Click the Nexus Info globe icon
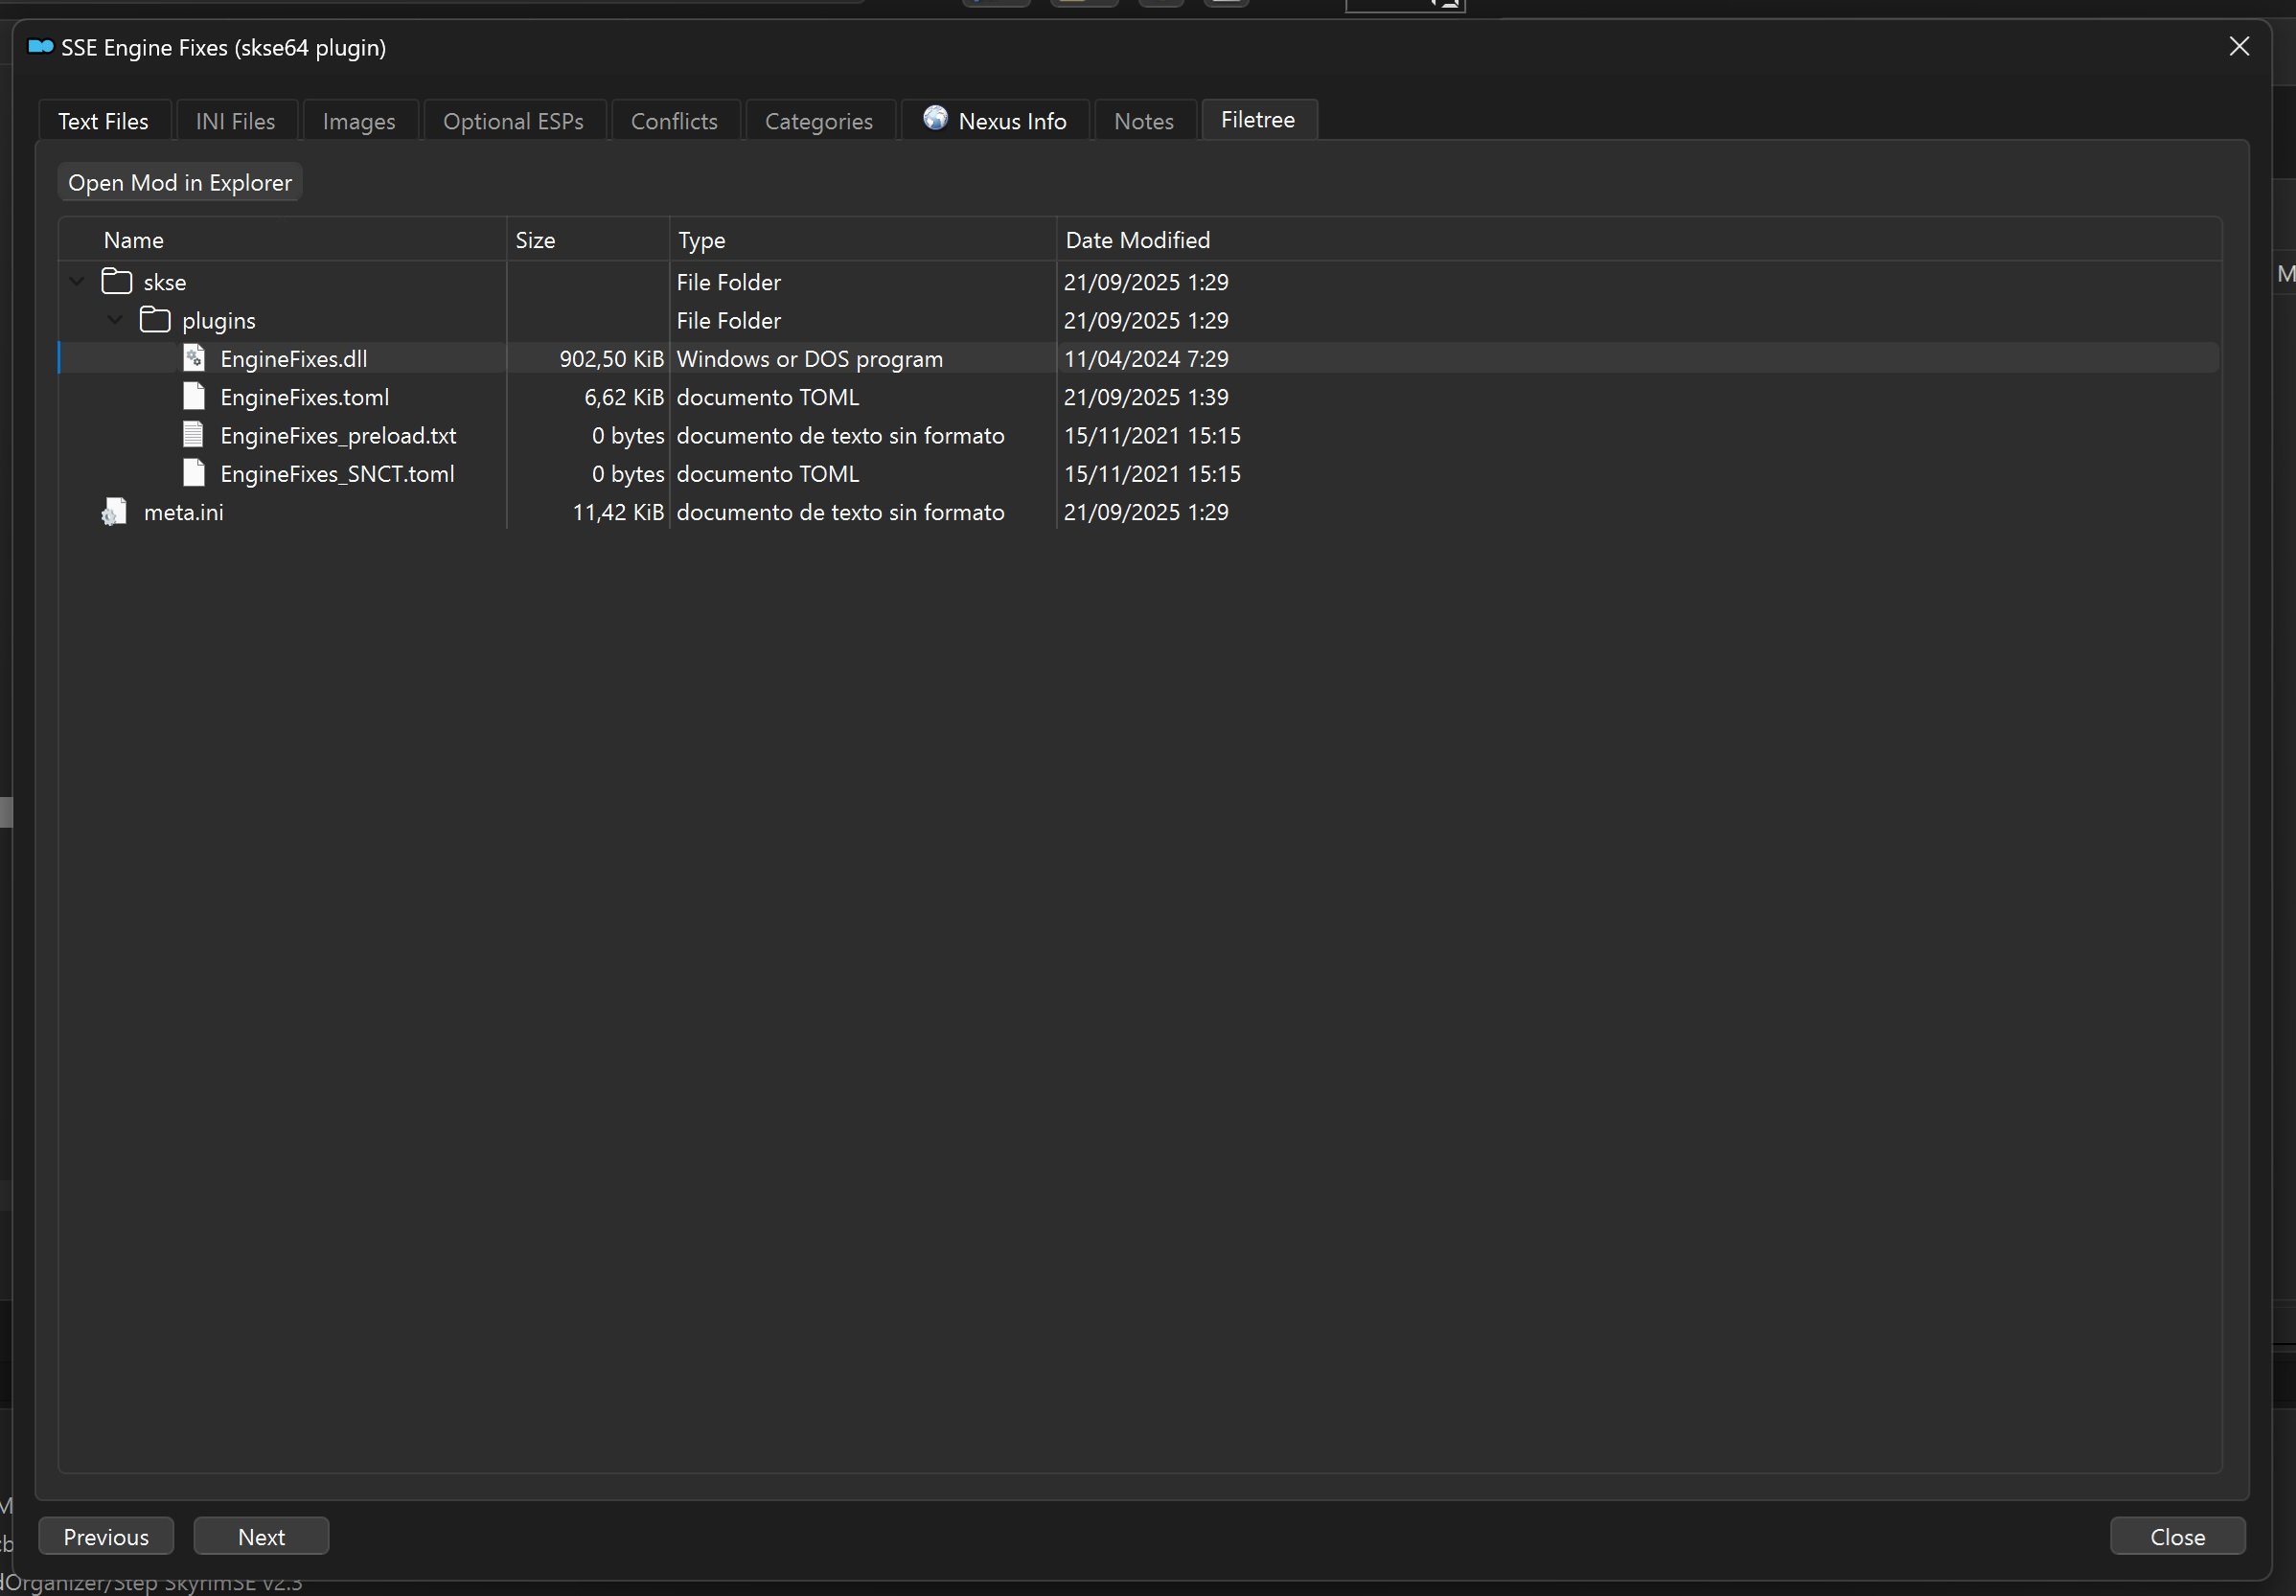 click(x=935, y=119)
